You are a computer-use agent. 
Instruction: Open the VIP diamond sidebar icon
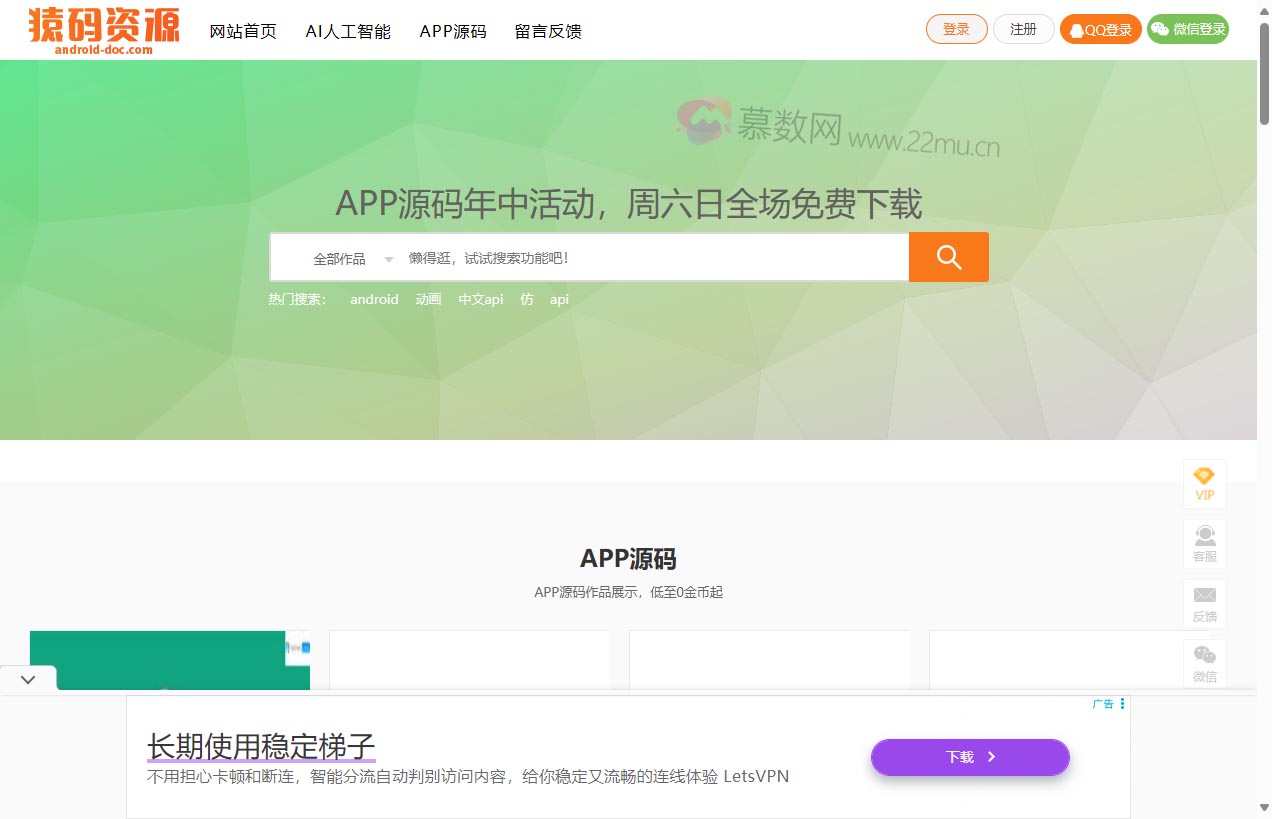[x=1204, y=484]
